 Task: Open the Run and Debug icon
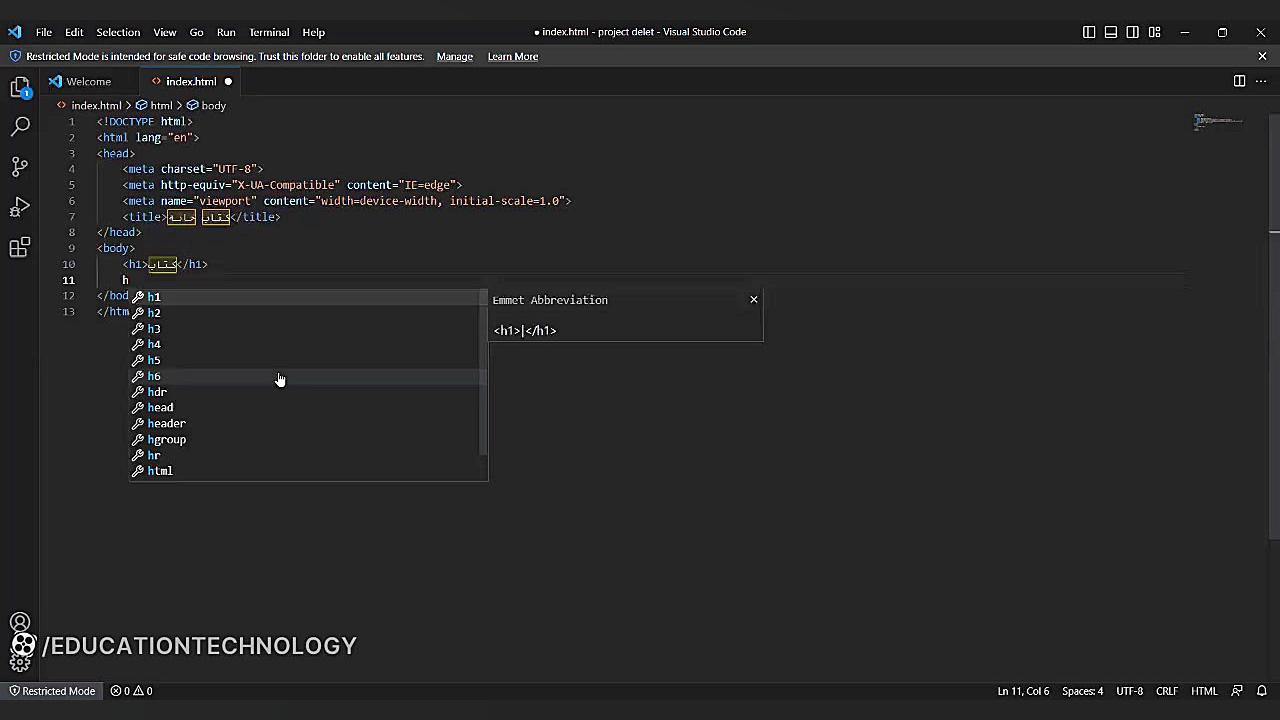tap(20, 207)
